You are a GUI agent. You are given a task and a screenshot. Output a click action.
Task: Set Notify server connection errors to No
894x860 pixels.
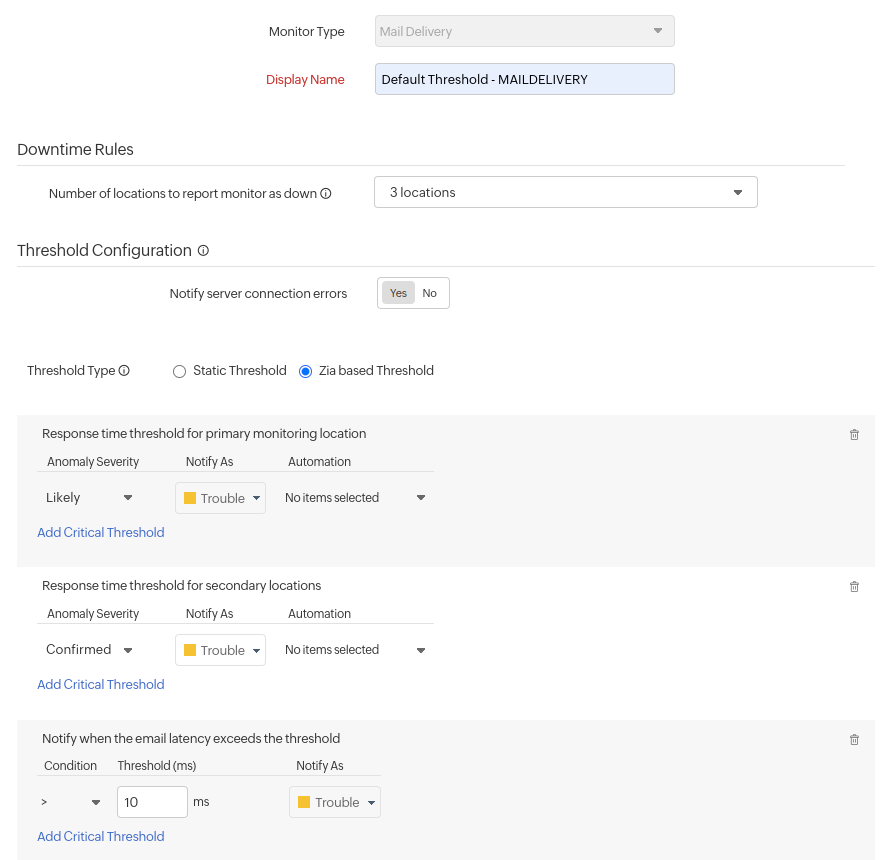430,293
